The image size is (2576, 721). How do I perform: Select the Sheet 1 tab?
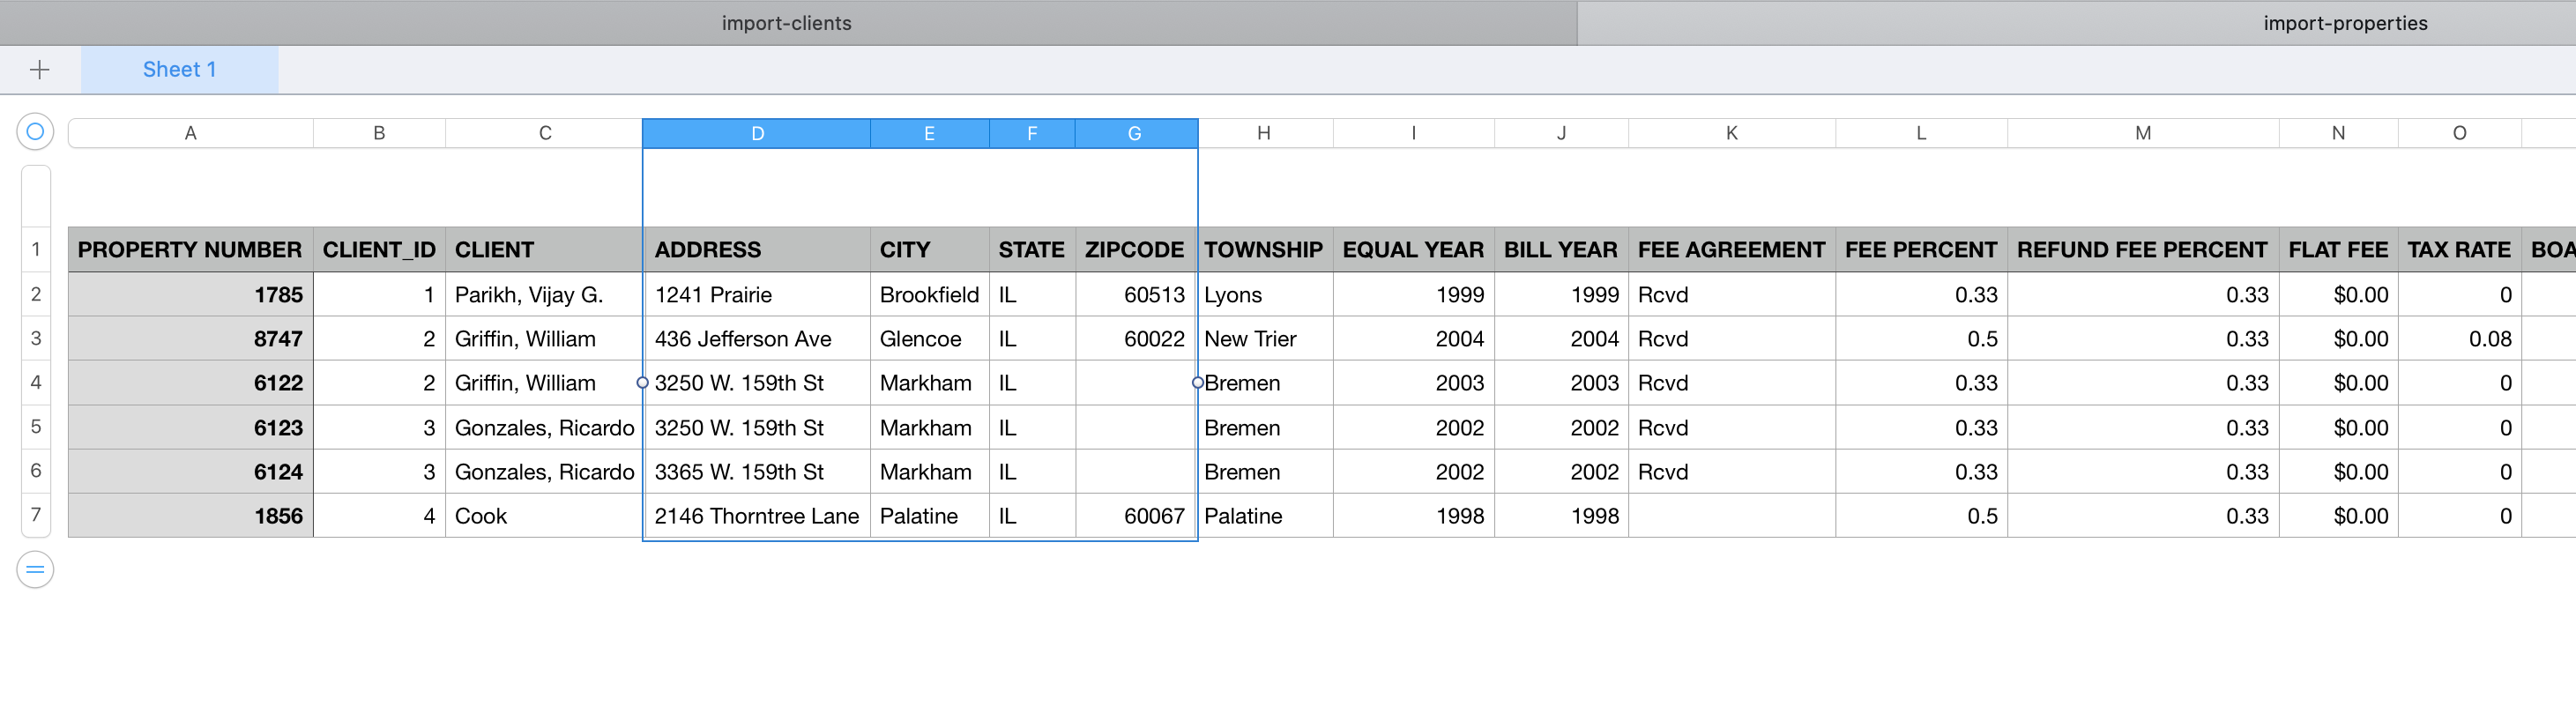[180, 70]
